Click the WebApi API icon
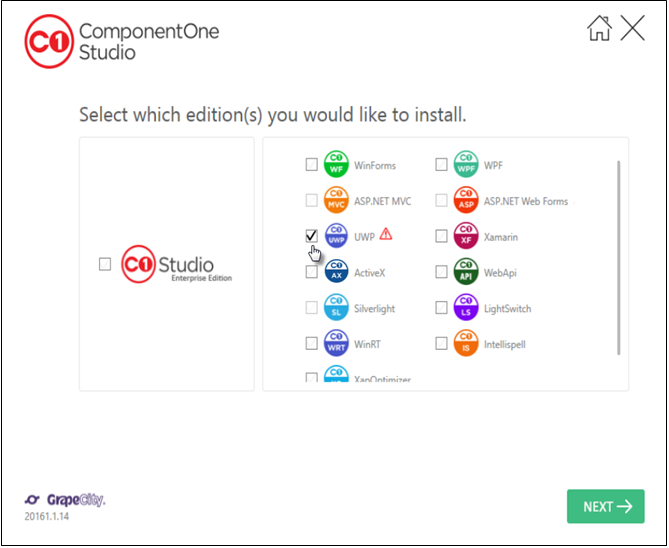Image resolution: width=669 pixels, height=548 pixels. point(466,272)
